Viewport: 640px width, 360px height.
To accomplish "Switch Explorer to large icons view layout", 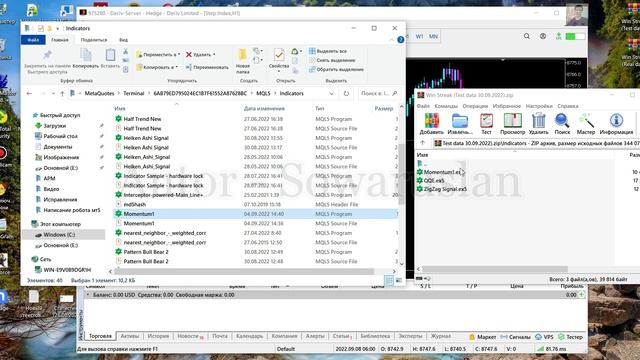I will [x=399, y=280].
